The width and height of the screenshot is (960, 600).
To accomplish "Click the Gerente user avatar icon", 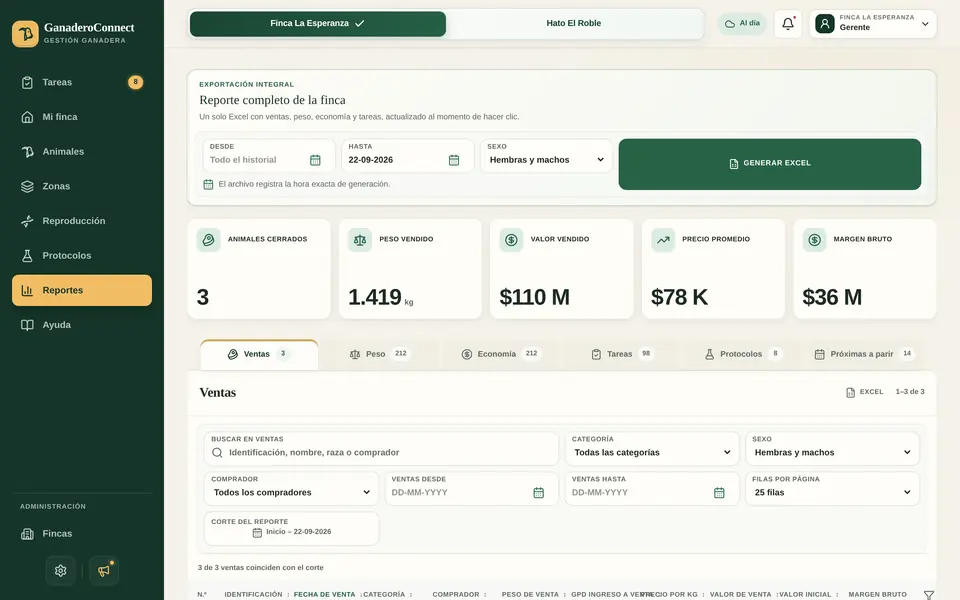I will pos(825,24).
